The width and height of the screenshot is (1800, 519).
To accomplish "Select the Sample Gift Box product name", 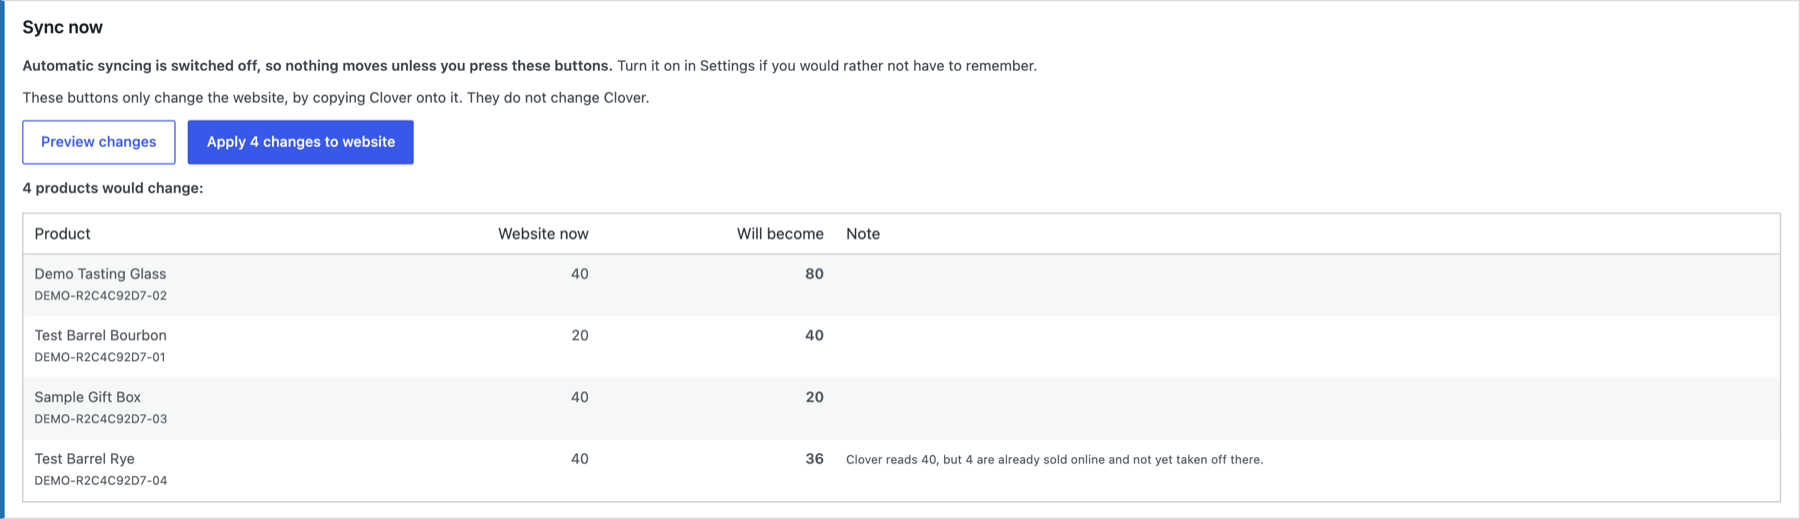I will point(88,397).
